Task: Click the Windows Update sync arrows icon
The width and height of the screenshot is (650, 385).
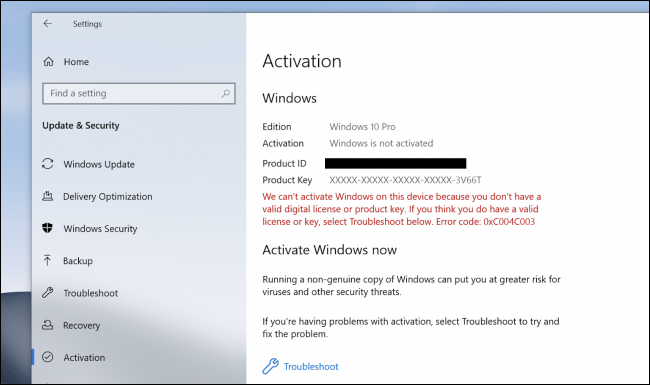Action: coord(48,164)
